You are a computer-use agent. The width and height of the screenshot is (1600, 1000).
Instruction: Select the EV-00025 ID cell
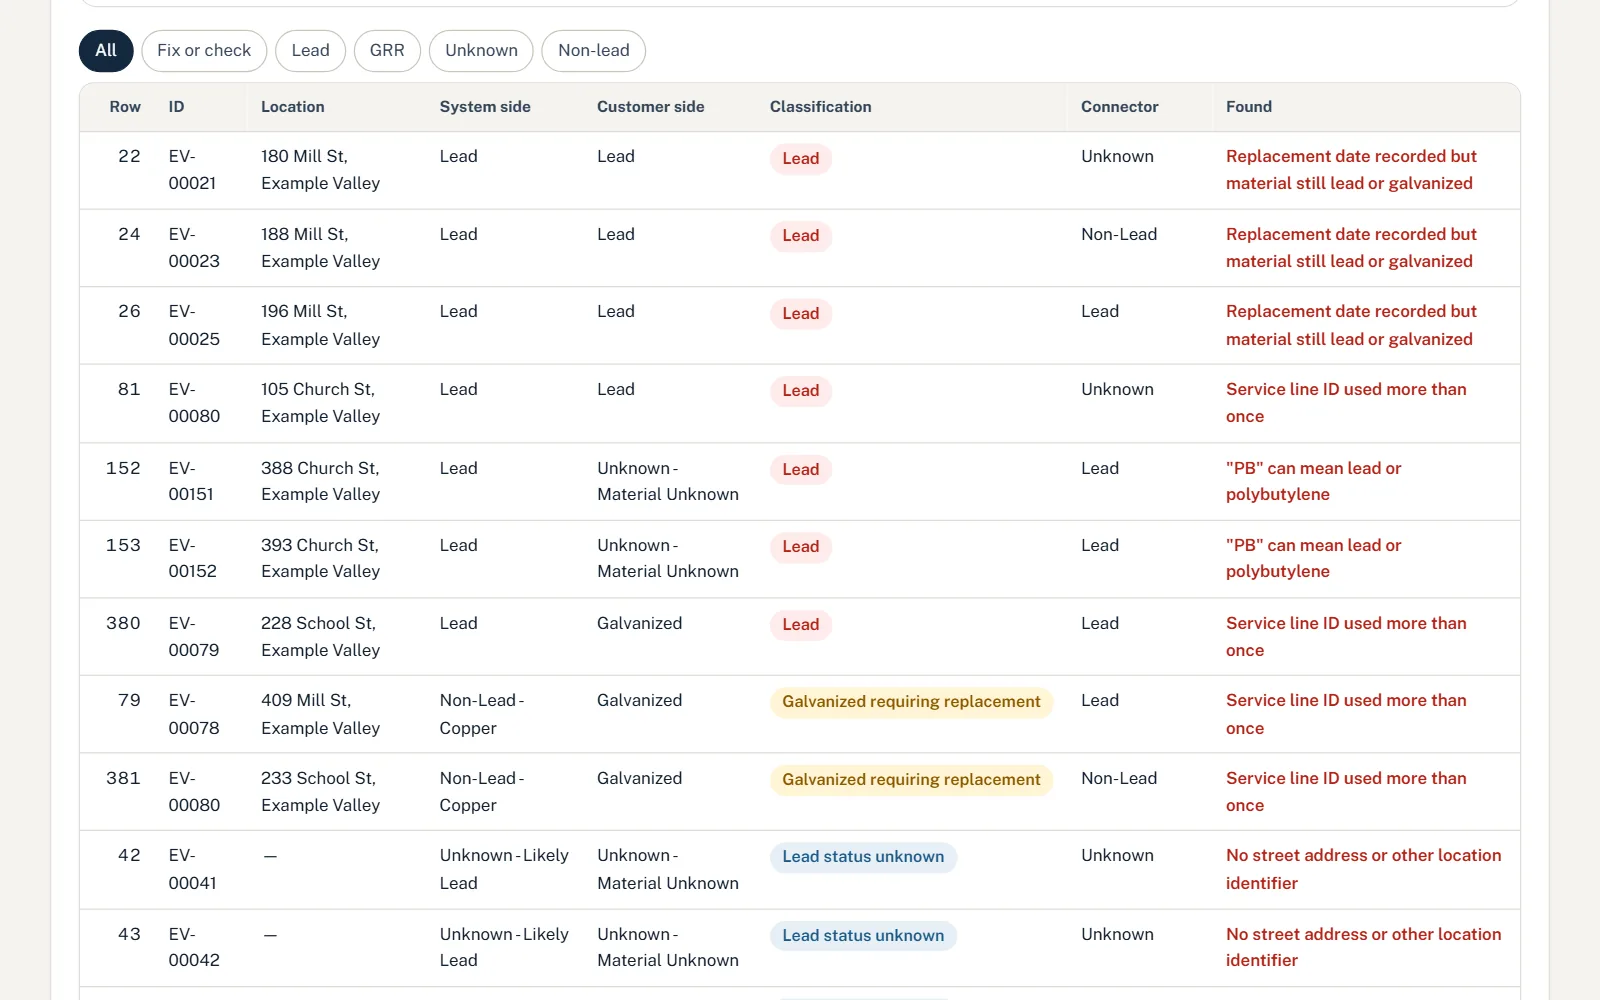[194, 325]
